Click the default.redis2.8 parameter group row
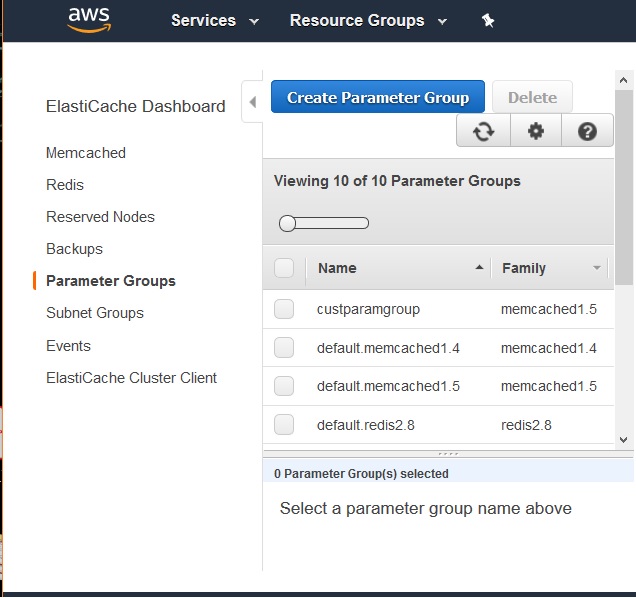Screen dimensions: 636x598 pos(366,425)
